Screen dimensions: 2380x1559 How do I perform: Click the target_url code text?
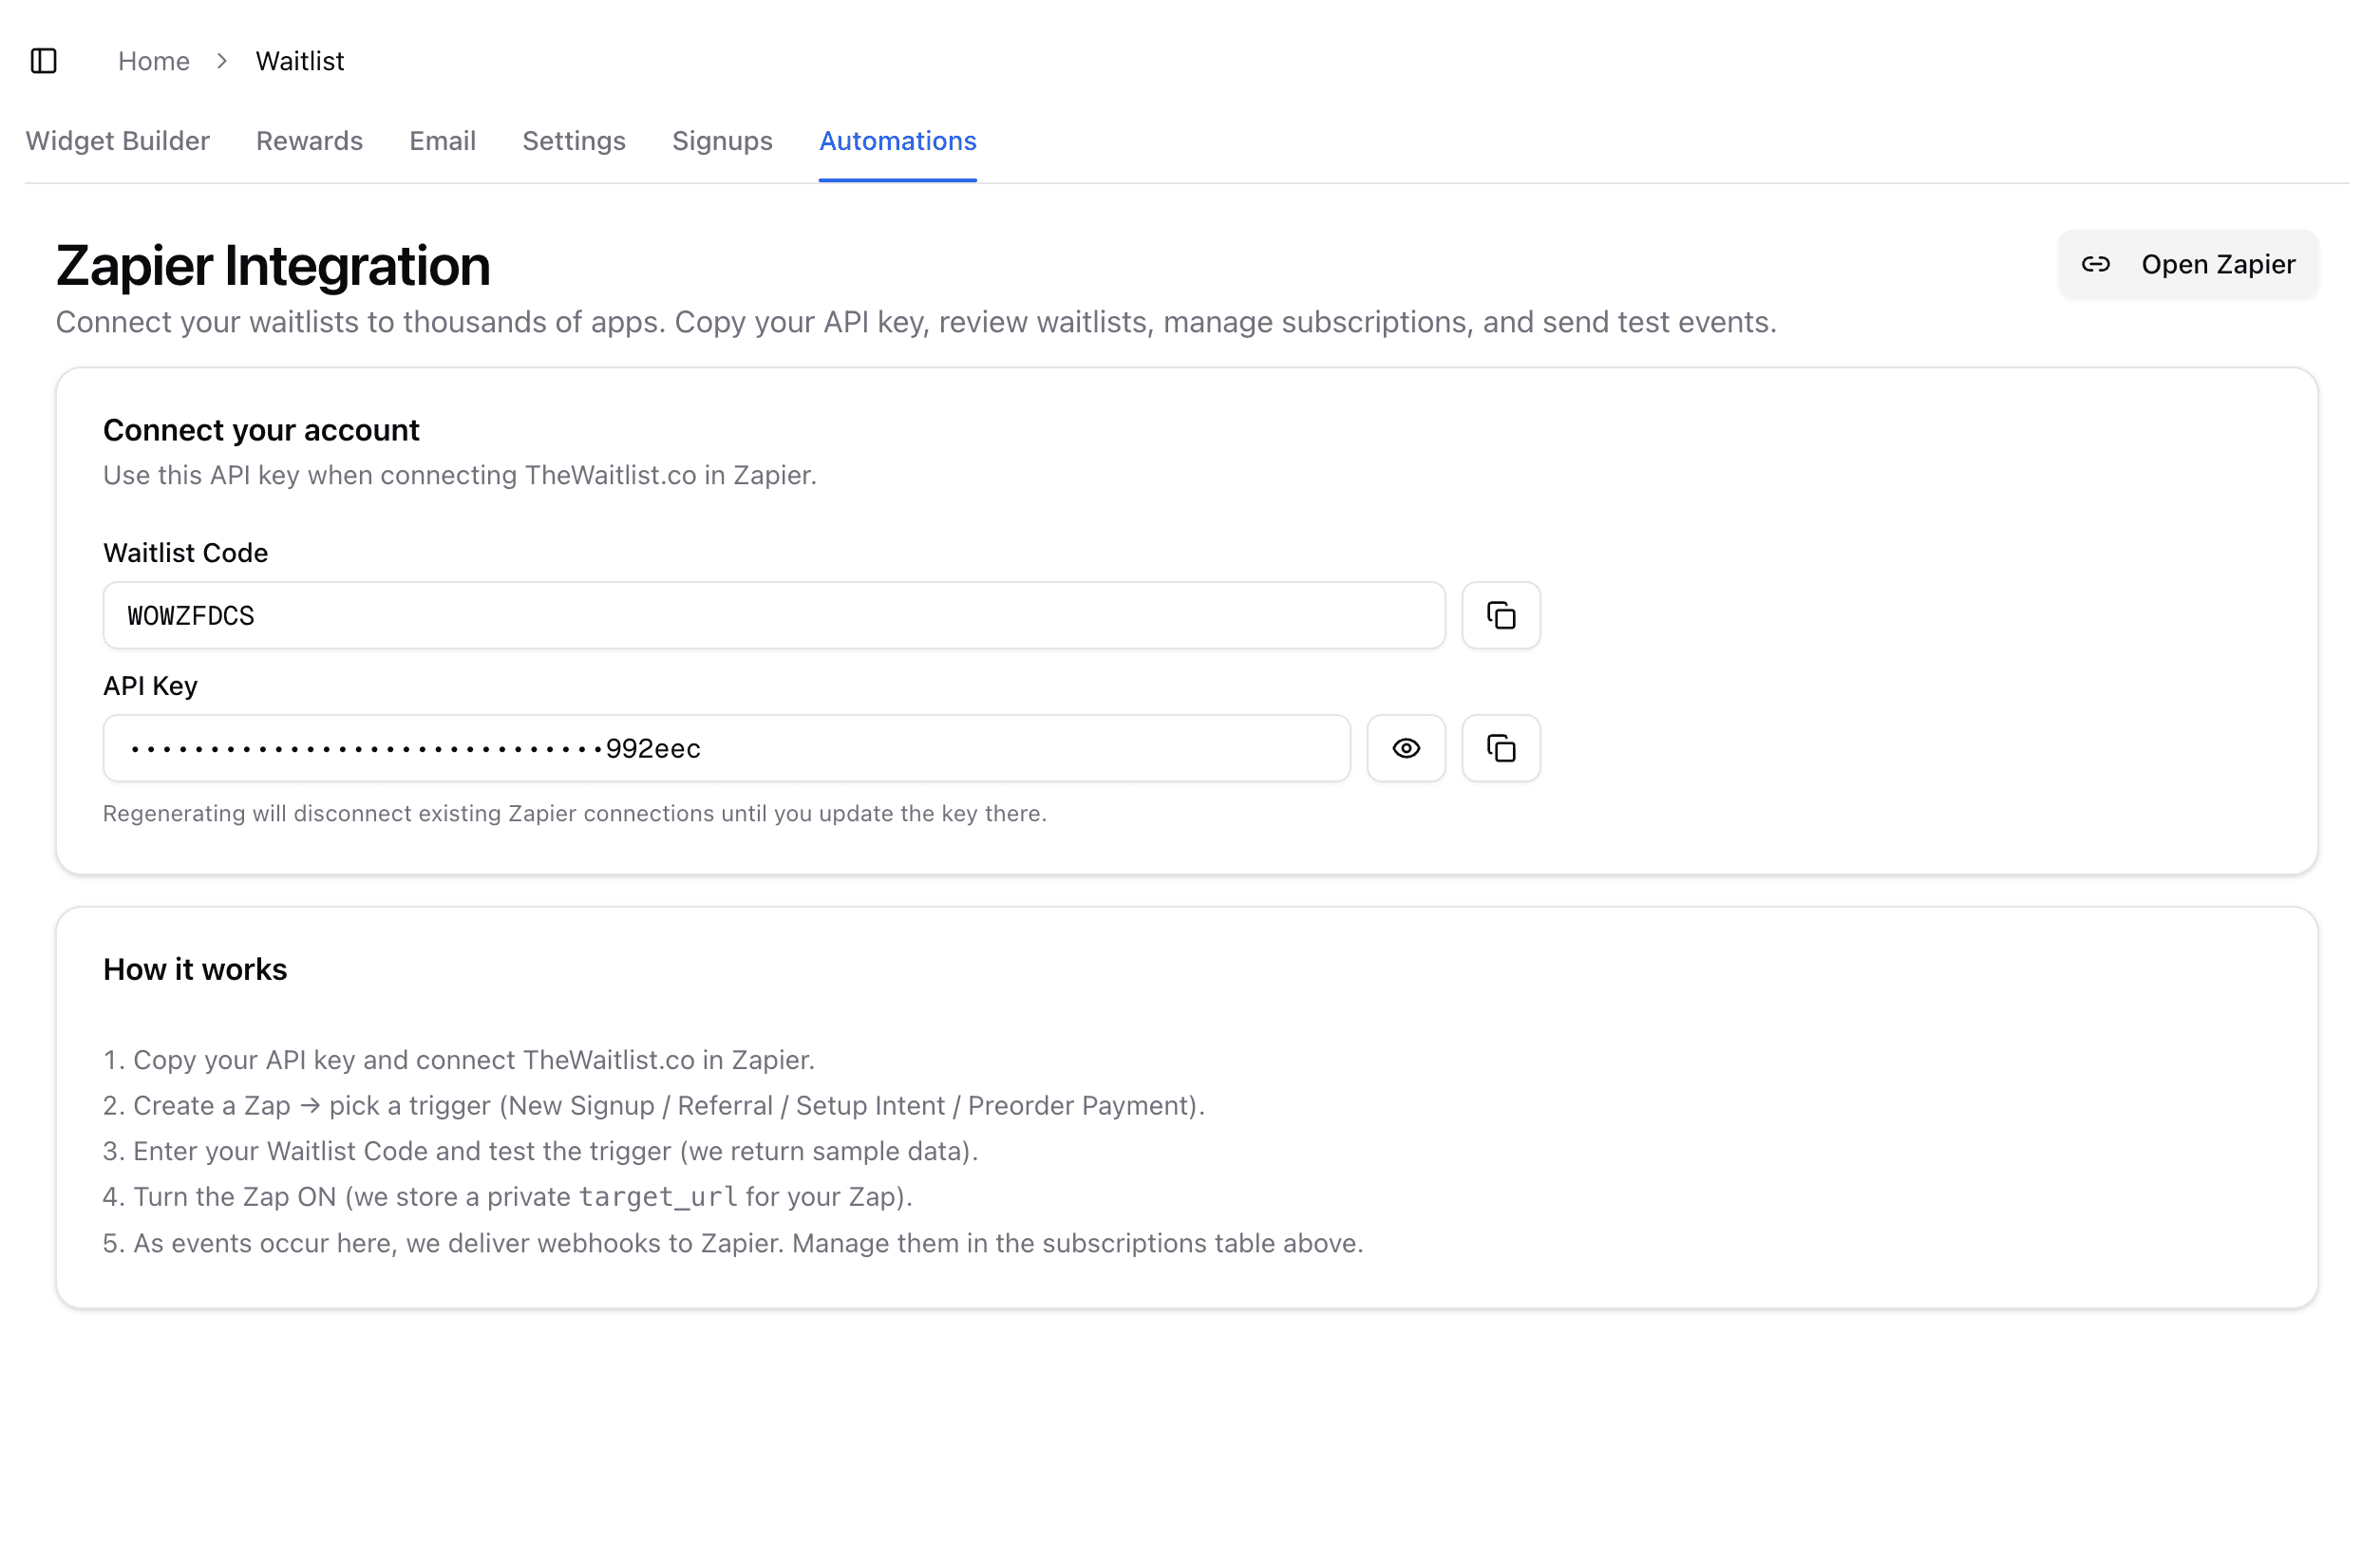657,1196
